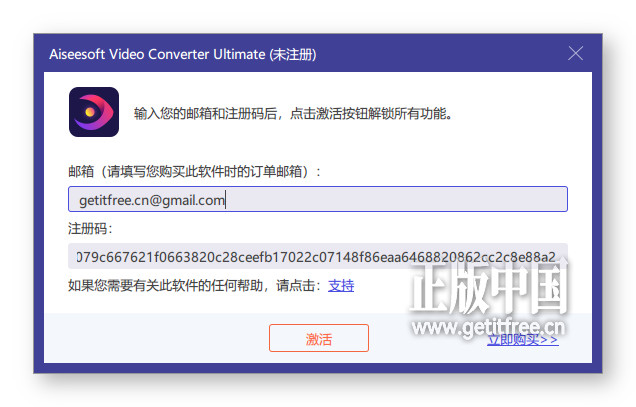This screenshot has width=636, height=407.
Task: Click the Aiseesoft Video Converter app logo
Action: click(x=94, y=112)
